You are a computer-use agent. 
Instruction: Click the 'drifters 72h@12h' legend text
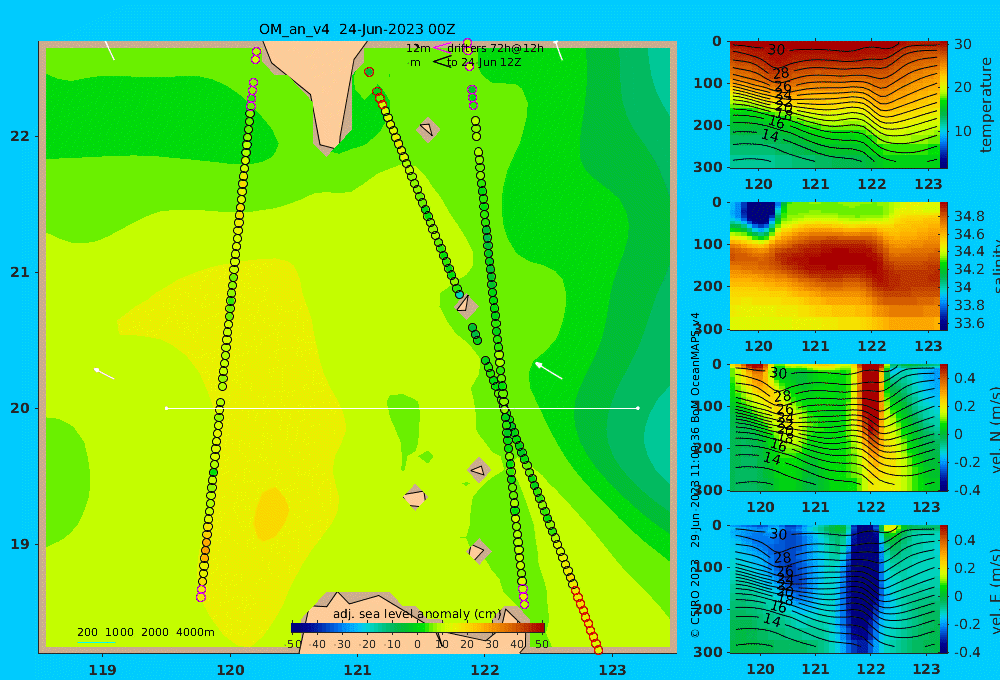[x=495, y=48]
